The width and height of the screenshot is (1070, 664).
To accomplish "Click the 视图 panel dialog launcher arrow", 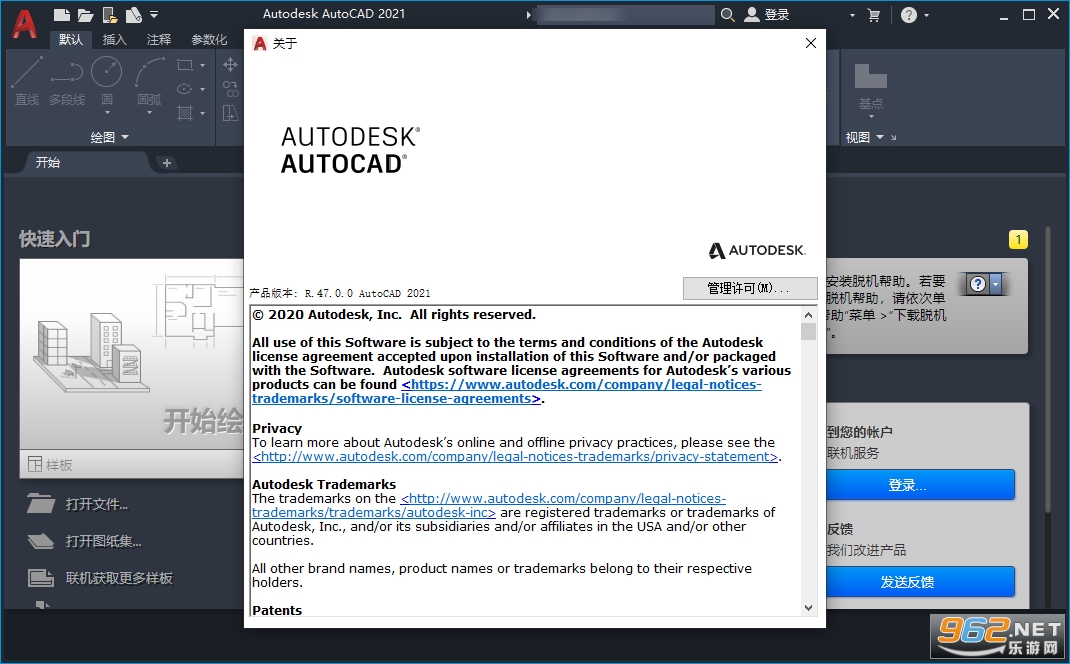I will (x=893, y=138).
